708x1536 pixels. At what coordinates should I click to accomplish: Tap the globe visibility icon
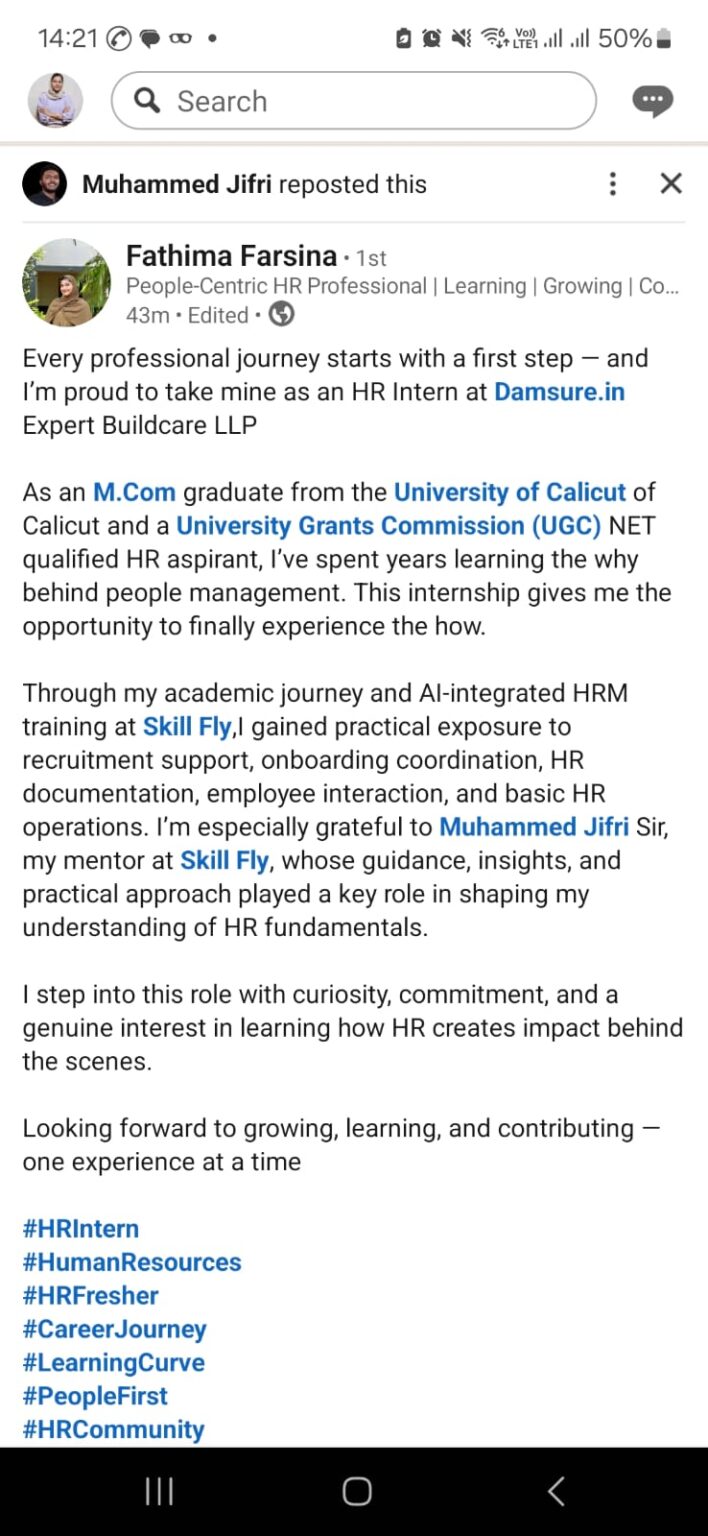point(282,315)
